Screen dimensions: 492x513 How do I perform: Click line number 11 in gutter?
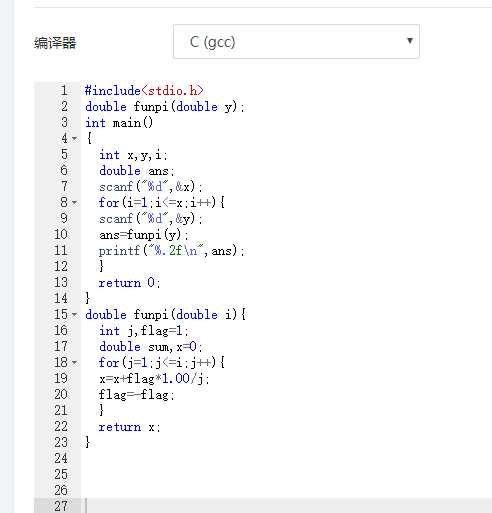[x=61, y=250]
